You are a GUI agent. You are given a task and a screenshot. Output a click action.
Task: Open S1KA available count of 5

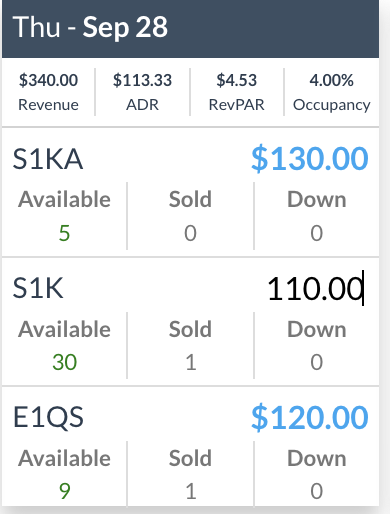64,233
